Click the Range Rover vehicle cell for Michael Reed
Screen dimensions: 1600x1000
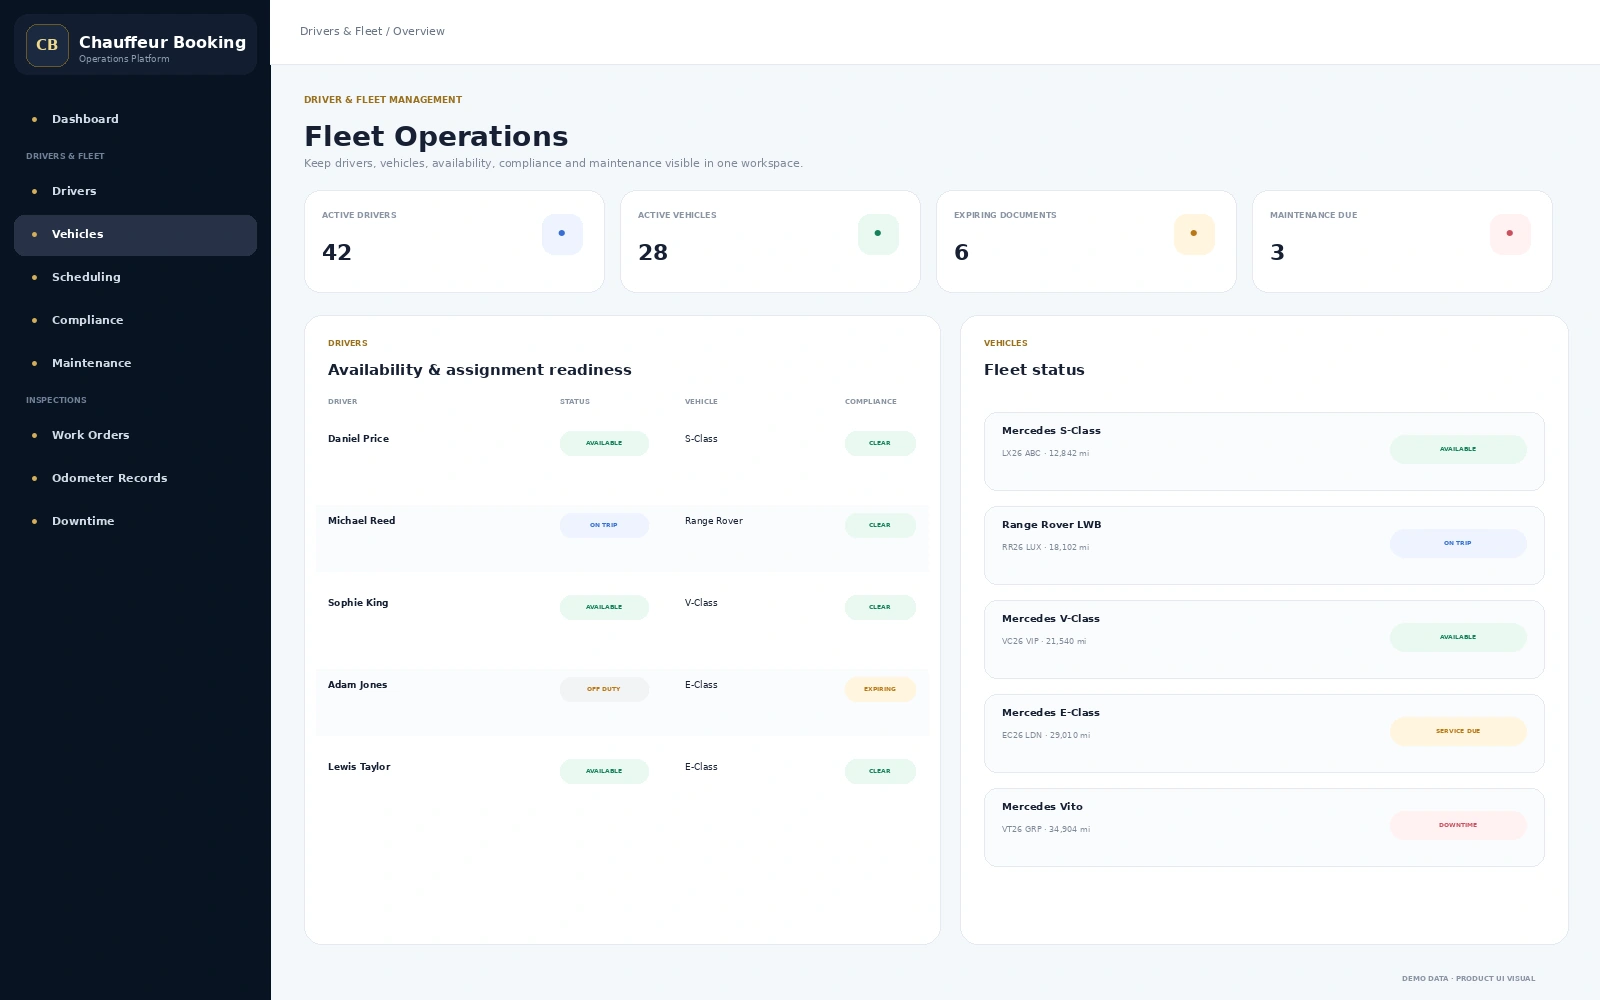click(714, 521)
